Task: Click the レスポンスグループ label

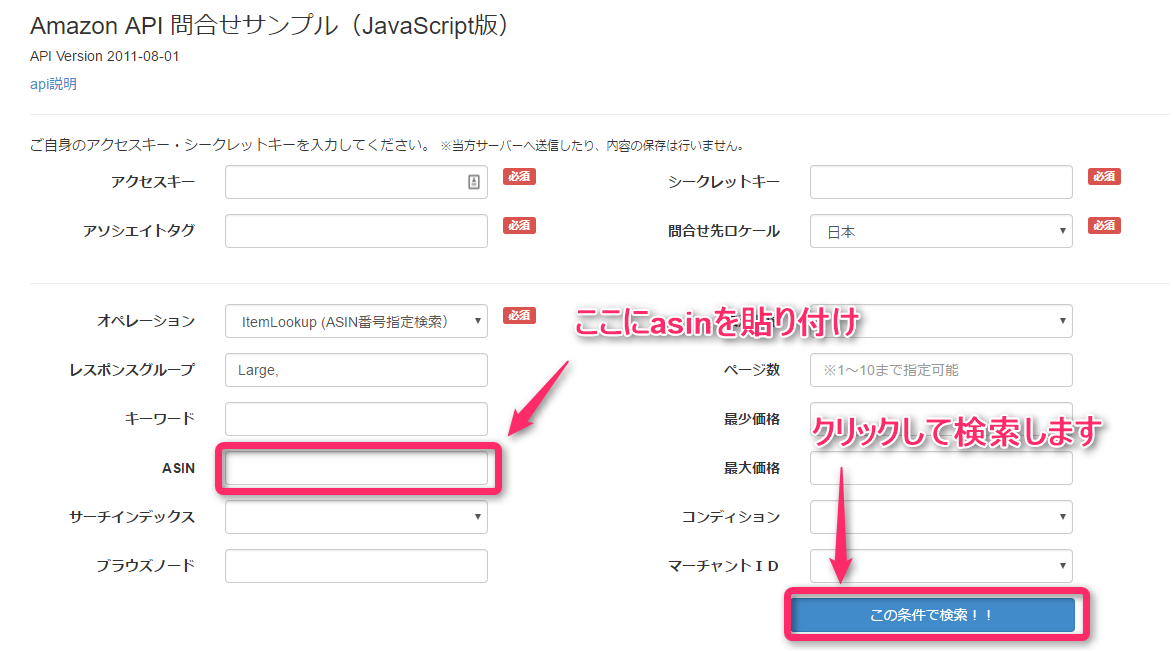Action: click(132, 370)
